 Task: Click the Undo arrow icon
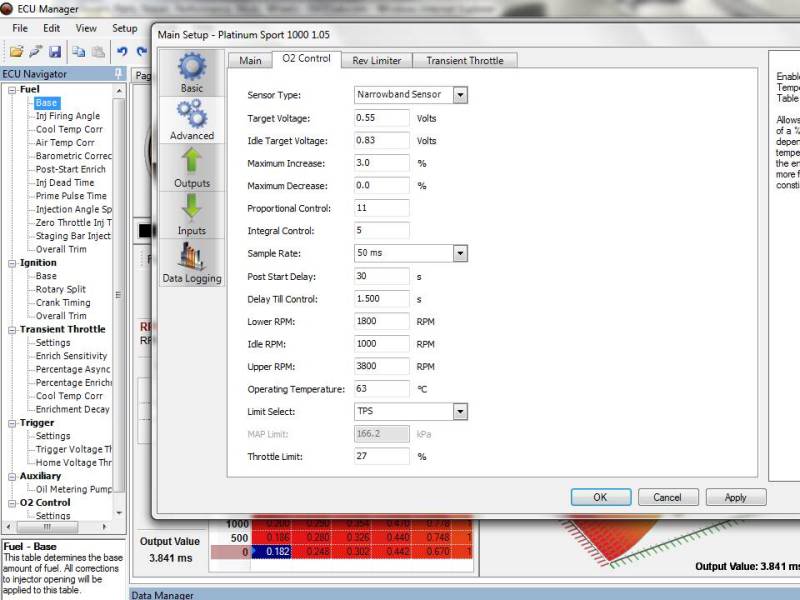tap(122, 51)
